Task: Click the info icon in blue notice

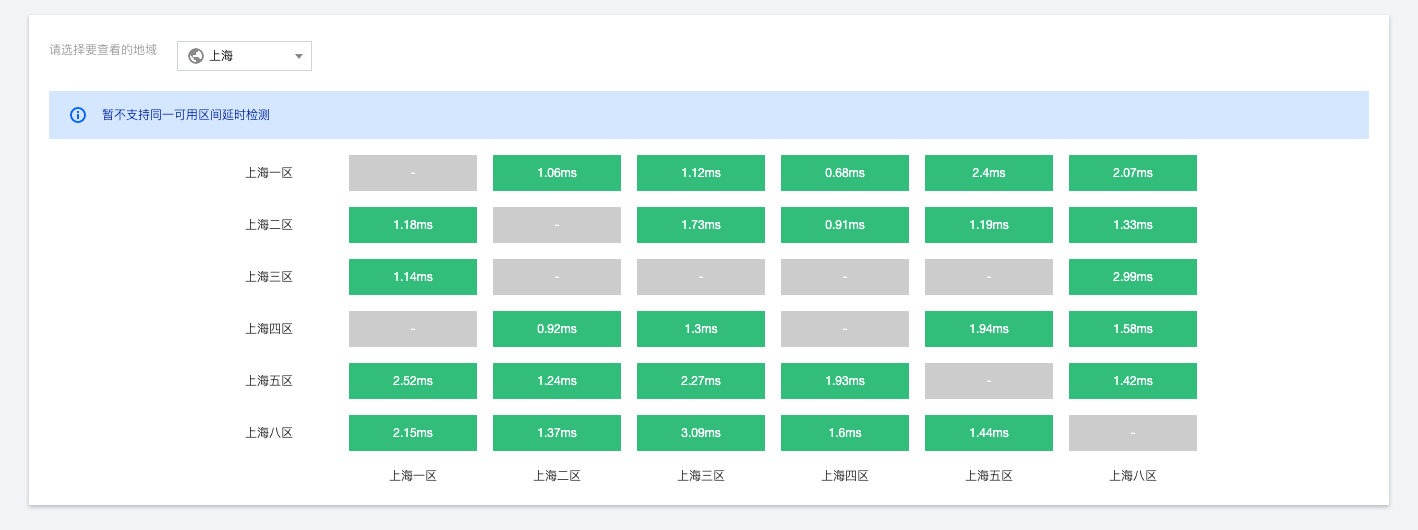Action: (78, 115)
